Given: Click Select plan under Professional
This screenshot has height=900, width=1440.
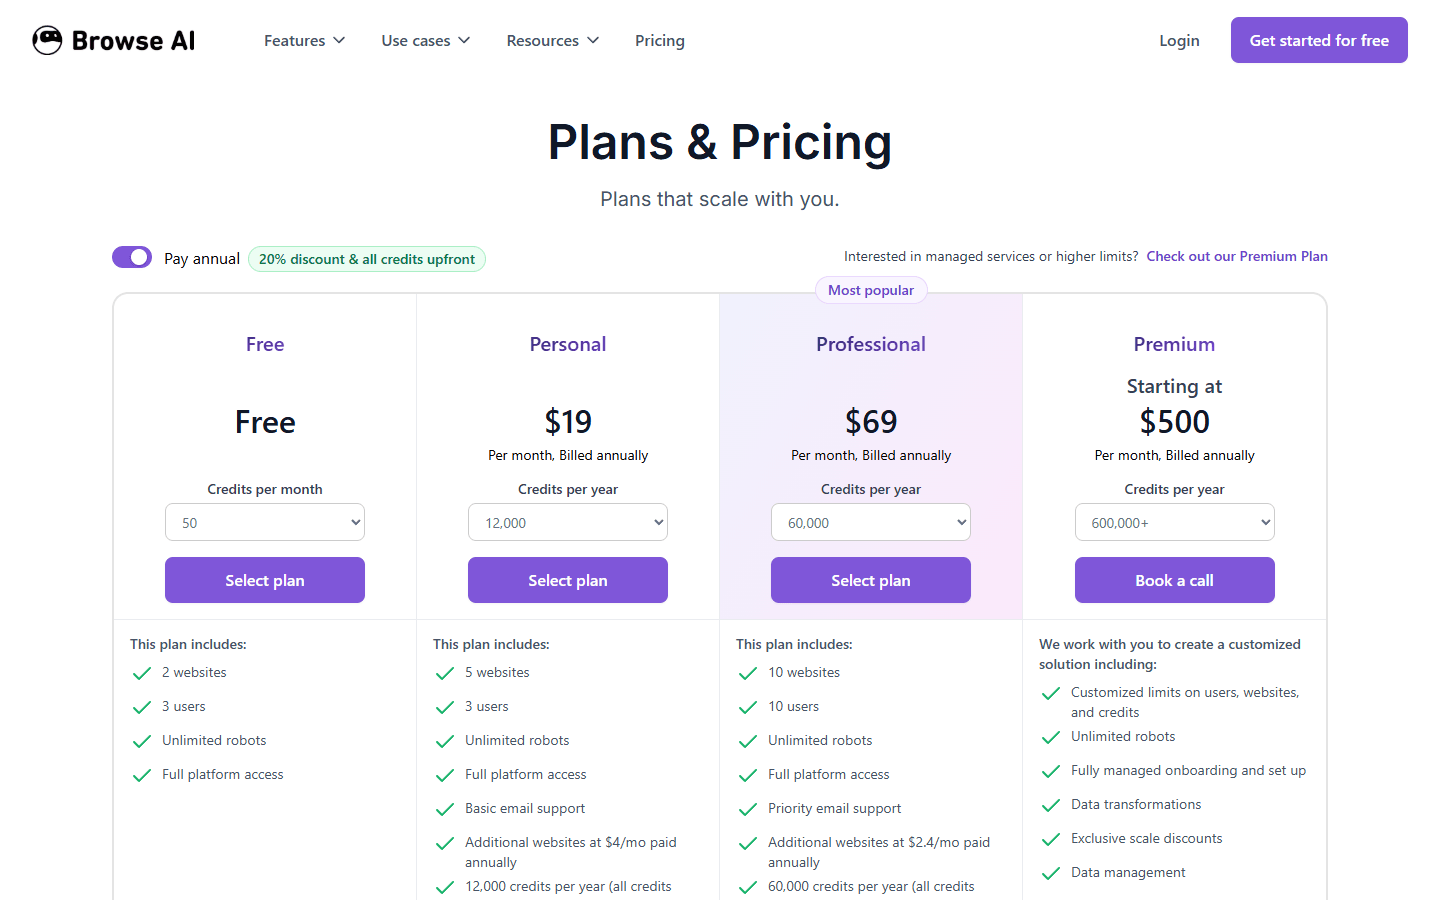Looking at the screenshot, I should coord(870,580).
